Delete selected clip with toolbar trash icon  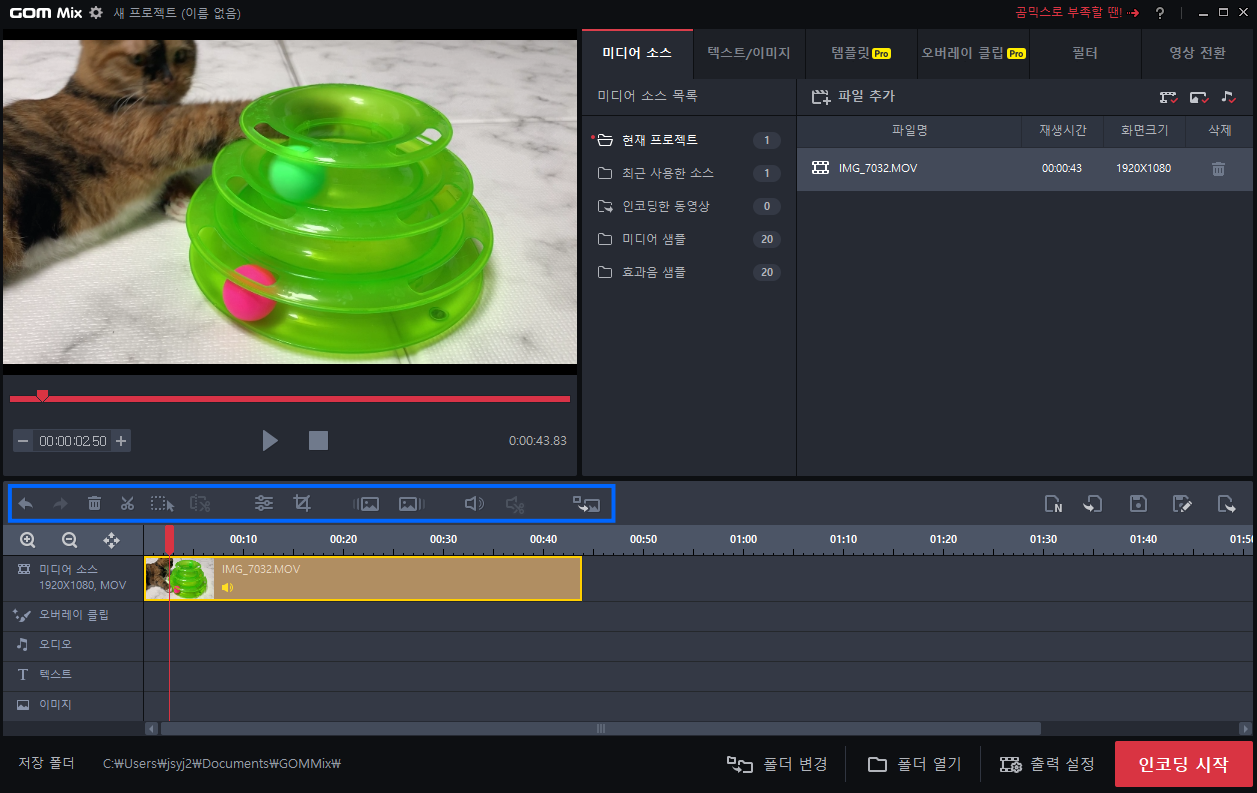(x=94, y=504)
